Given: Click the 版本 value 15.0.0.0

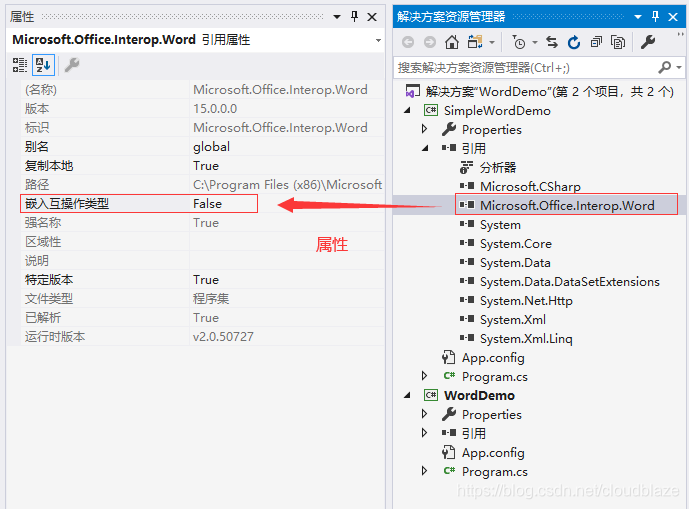Looking at the screenshot, I should pyautogui.click(x=215, y=109).
